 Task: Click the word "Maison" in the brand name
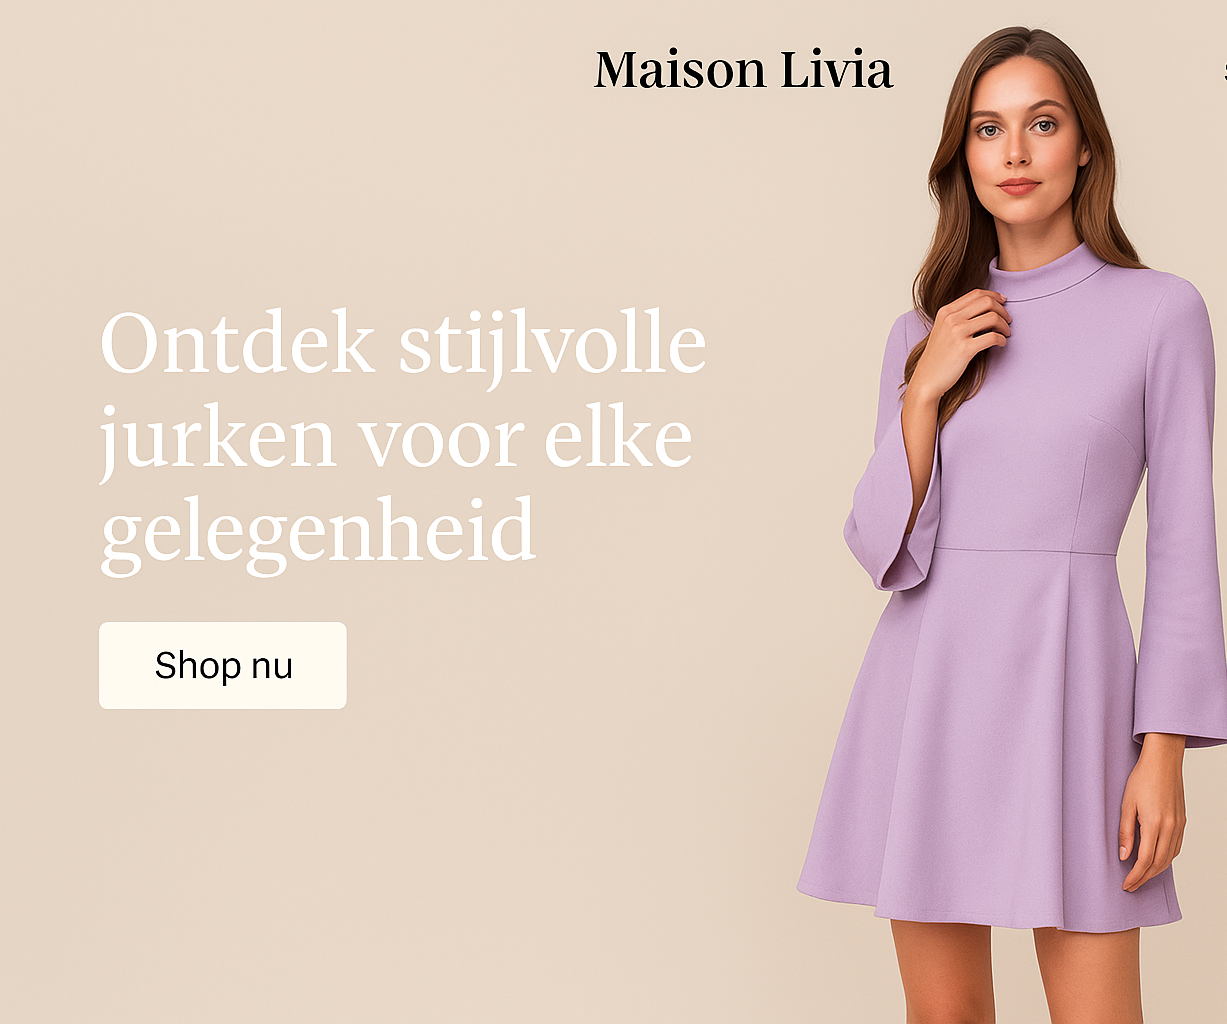coord(679,70)
